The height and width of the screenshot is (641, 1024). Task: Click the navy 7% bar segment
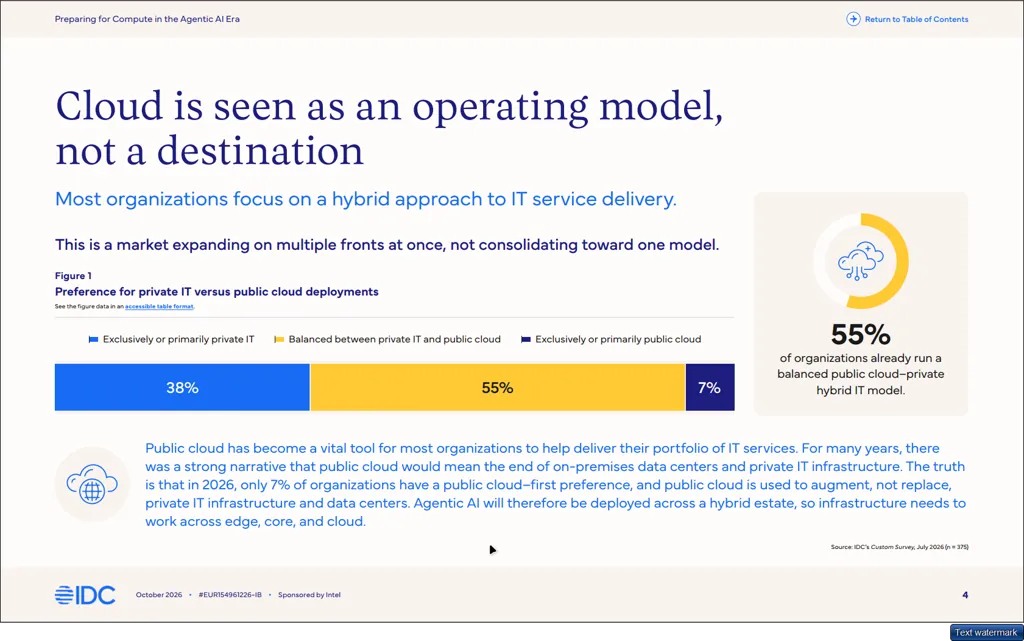710,387
